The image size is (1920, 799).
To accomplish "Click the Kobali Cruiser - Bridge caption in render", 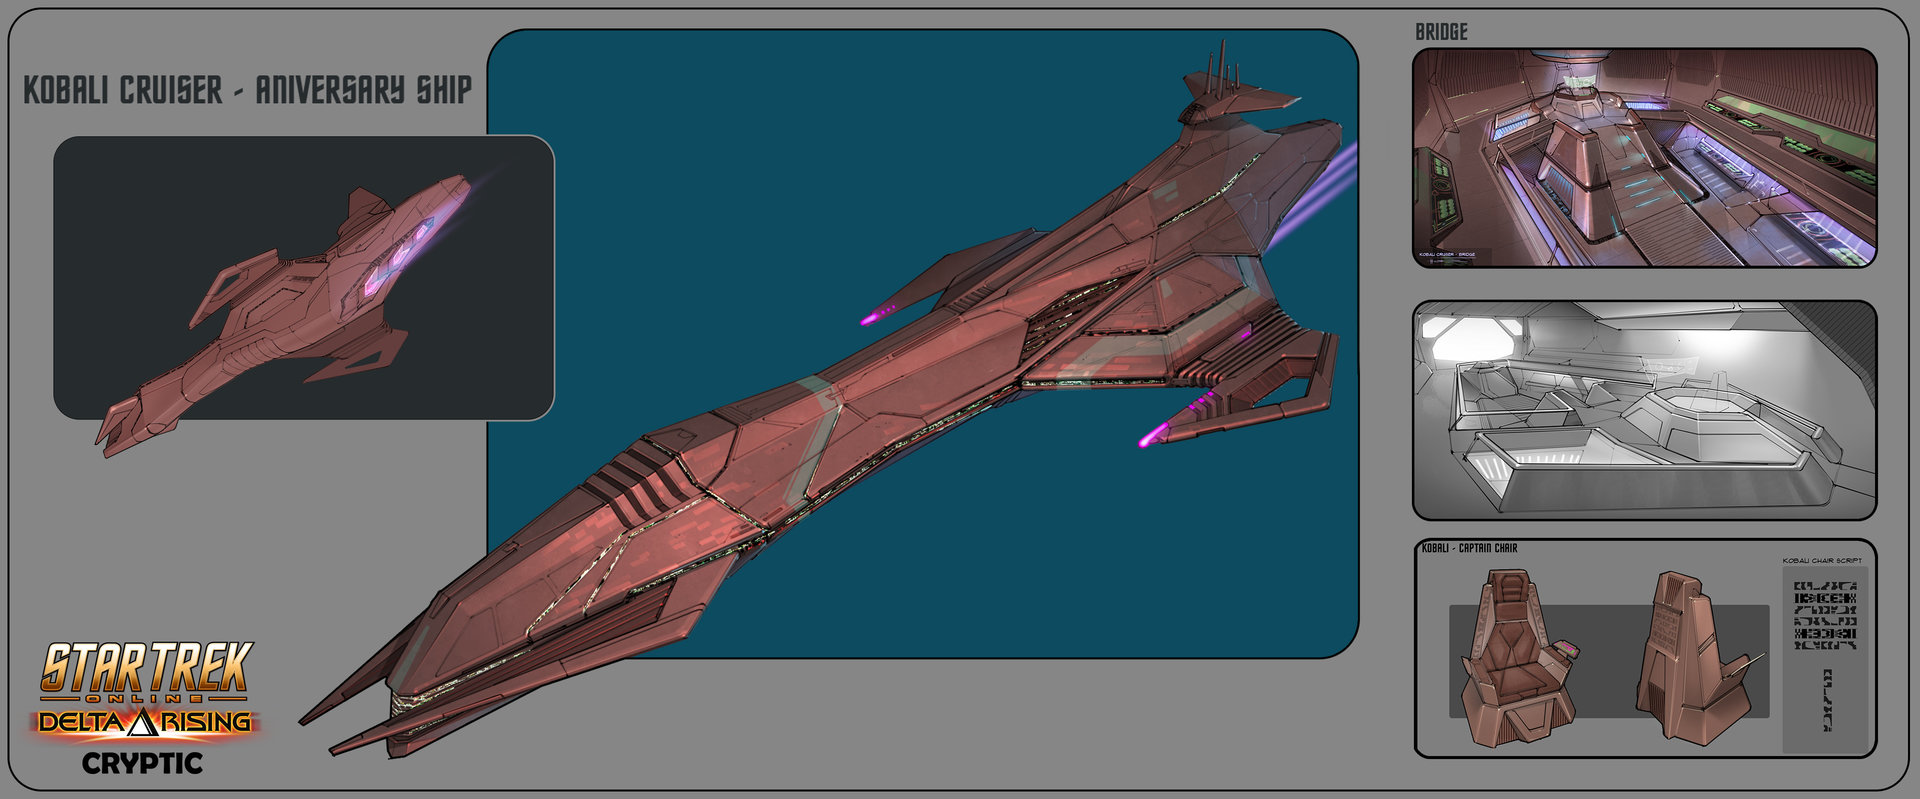I will (1447, 255).
